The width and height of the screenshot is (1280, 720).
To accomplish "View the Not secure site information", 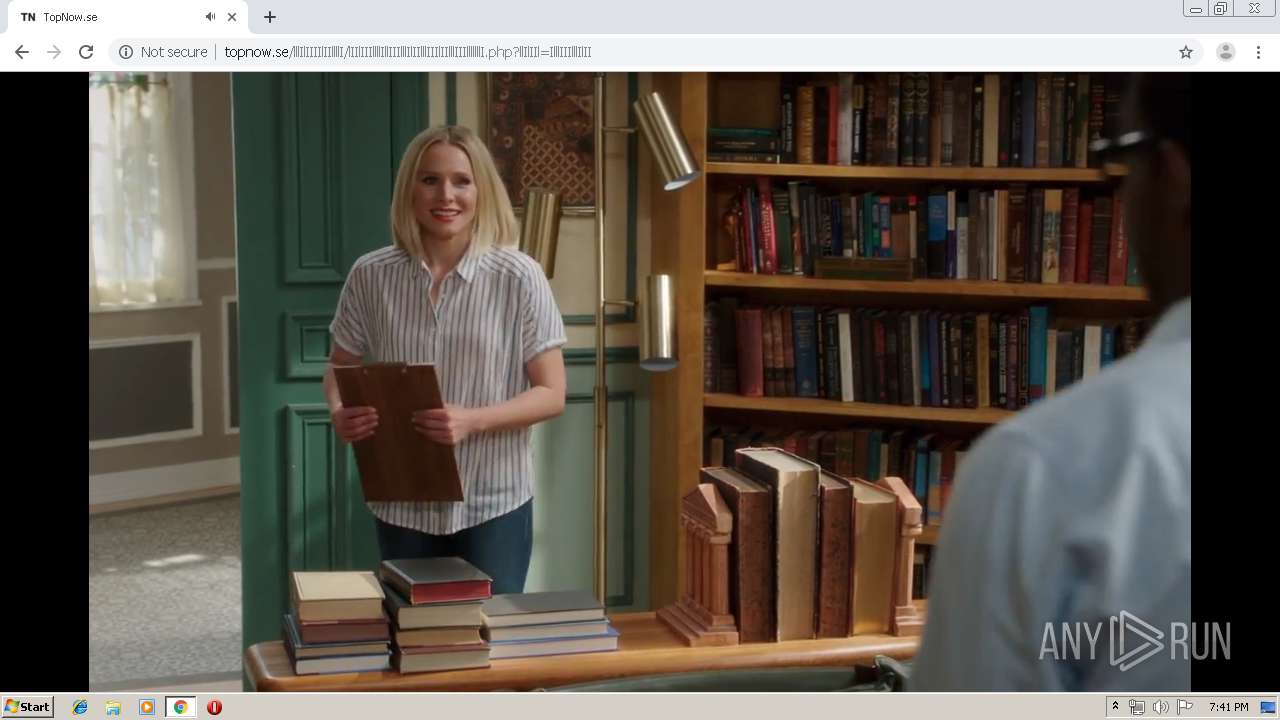I will pyautogui.click(x=163, y=52).
